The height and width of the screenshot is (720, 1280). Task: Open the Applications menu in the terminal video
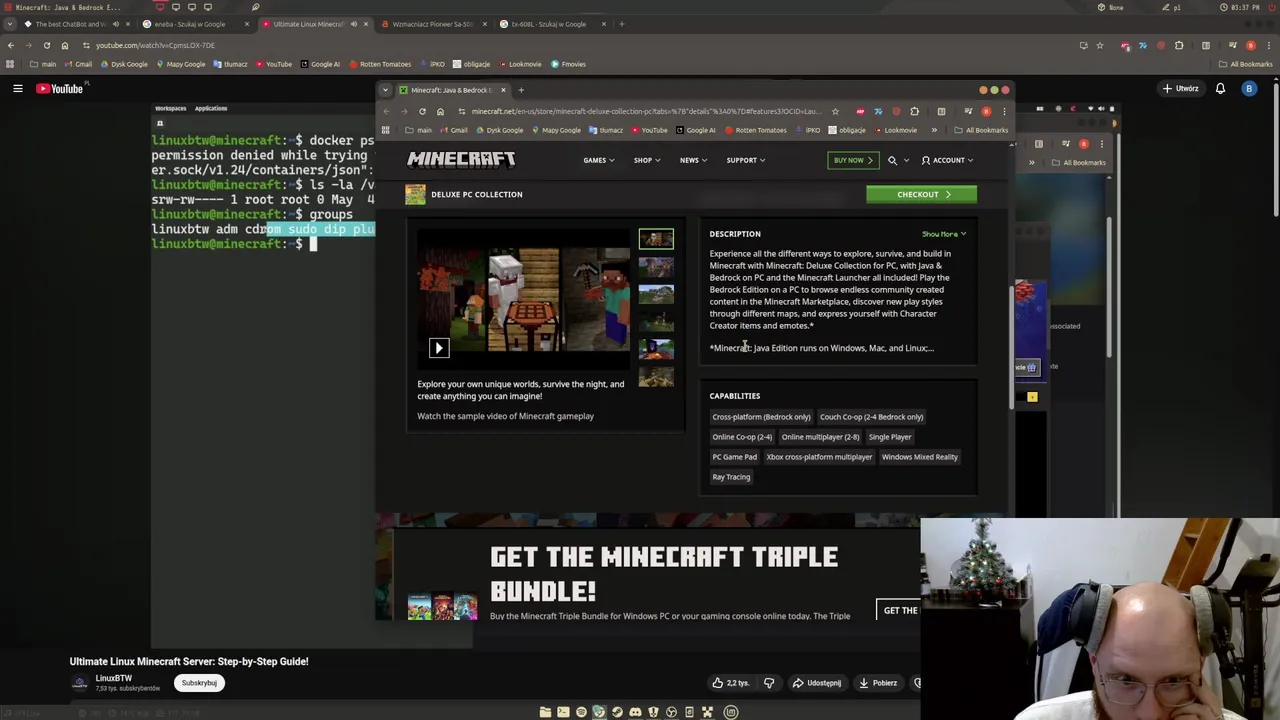click(x=211, y=108)
